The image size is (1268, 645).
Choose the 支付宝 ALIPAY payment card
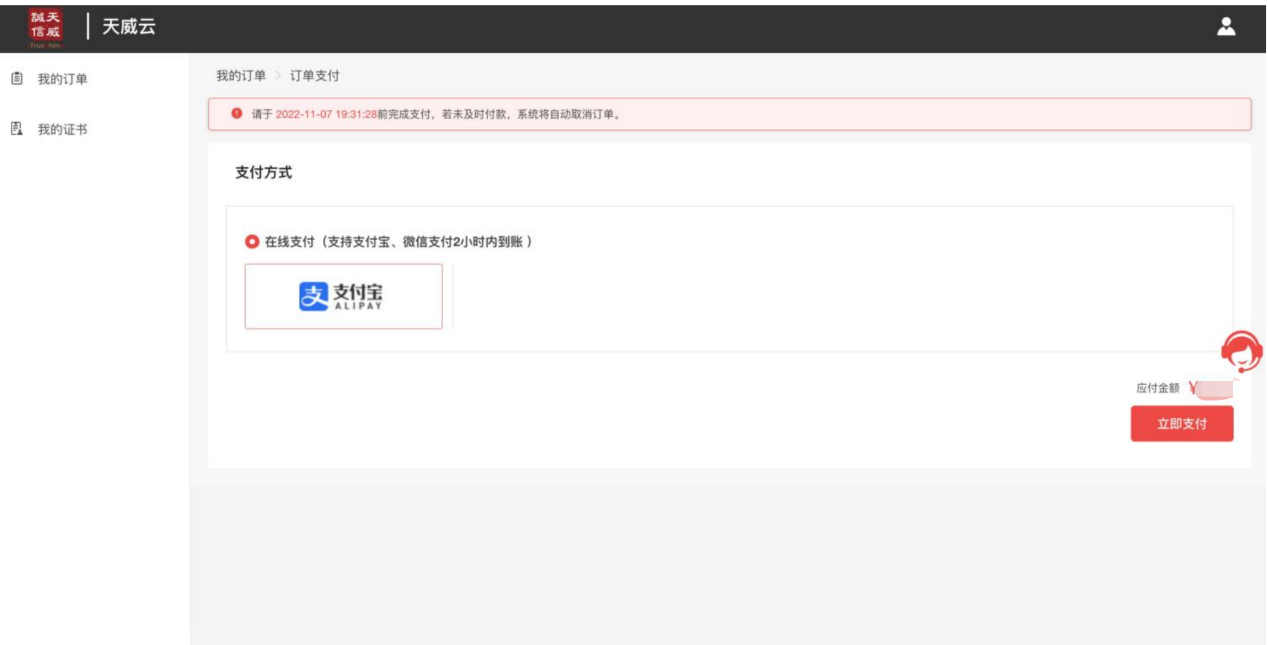(x=343, y=296)
